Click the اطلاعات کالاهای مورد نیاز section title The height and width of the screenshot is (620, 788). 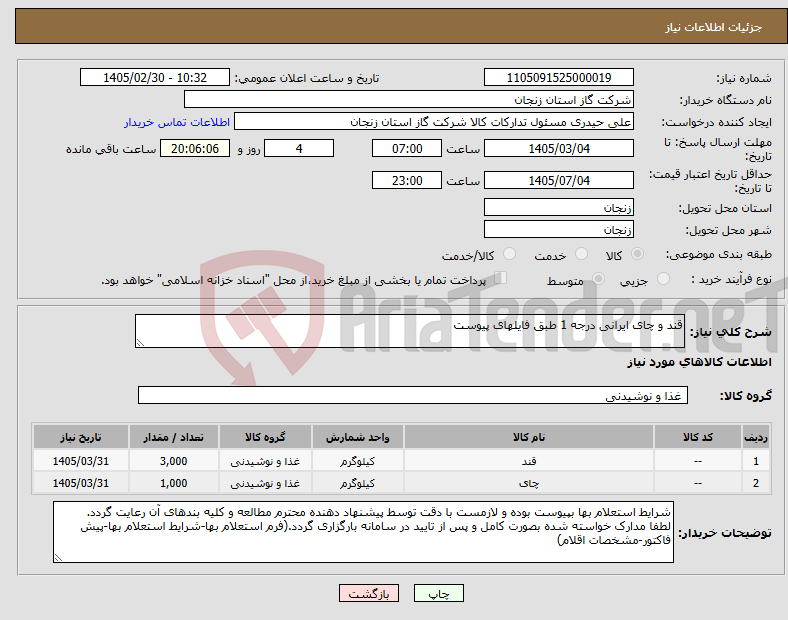tap(699, 362)
